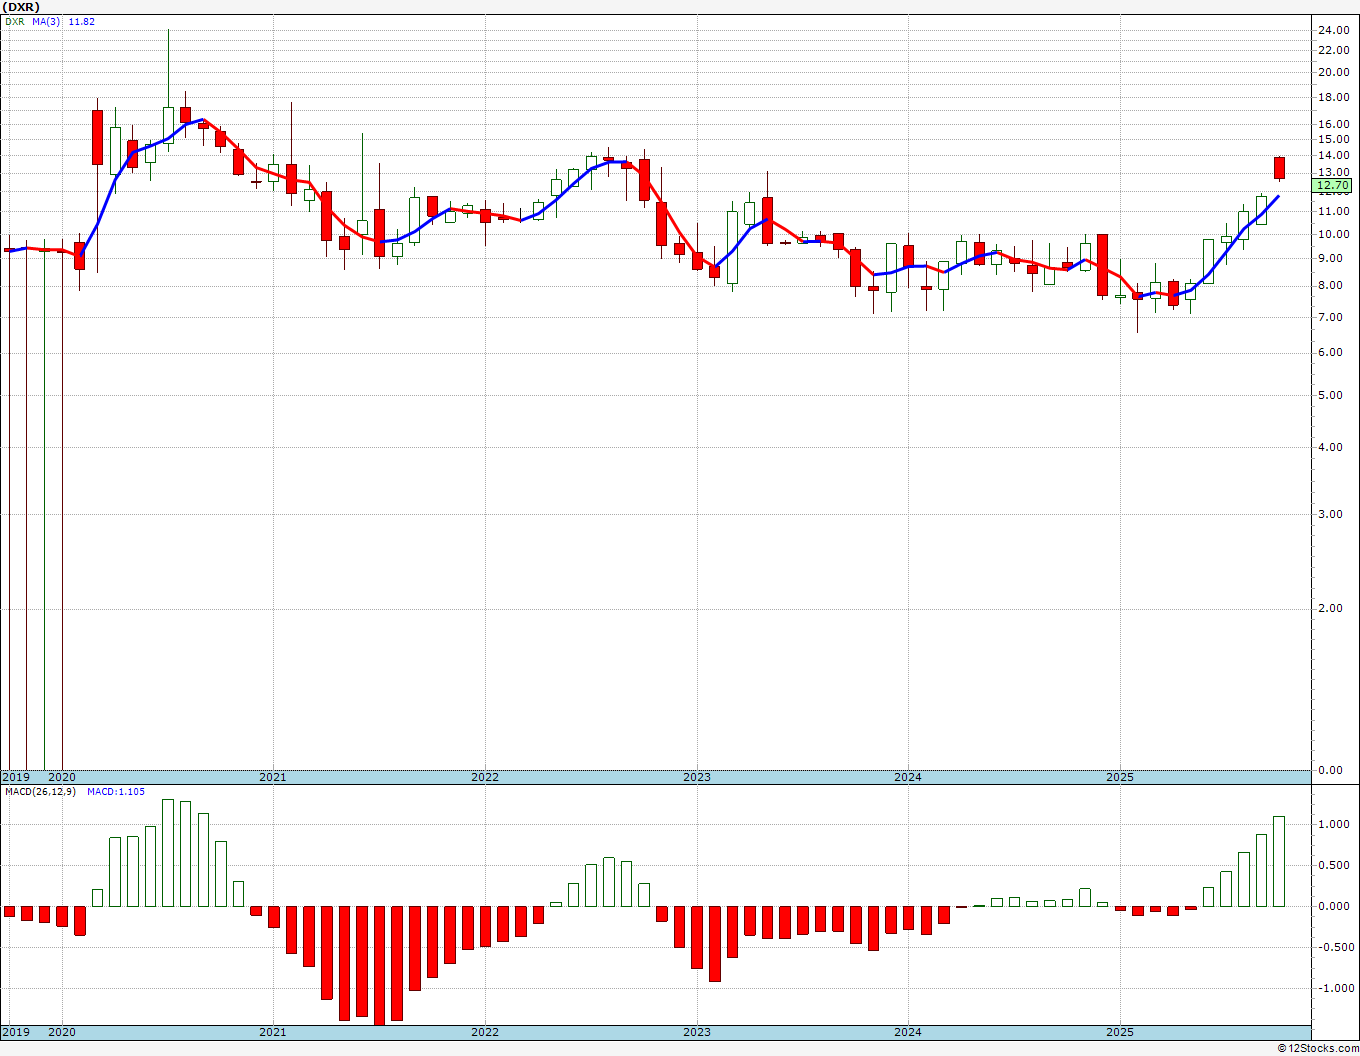Click 2023 on the MACD panel time axis

click(697, 1032)
